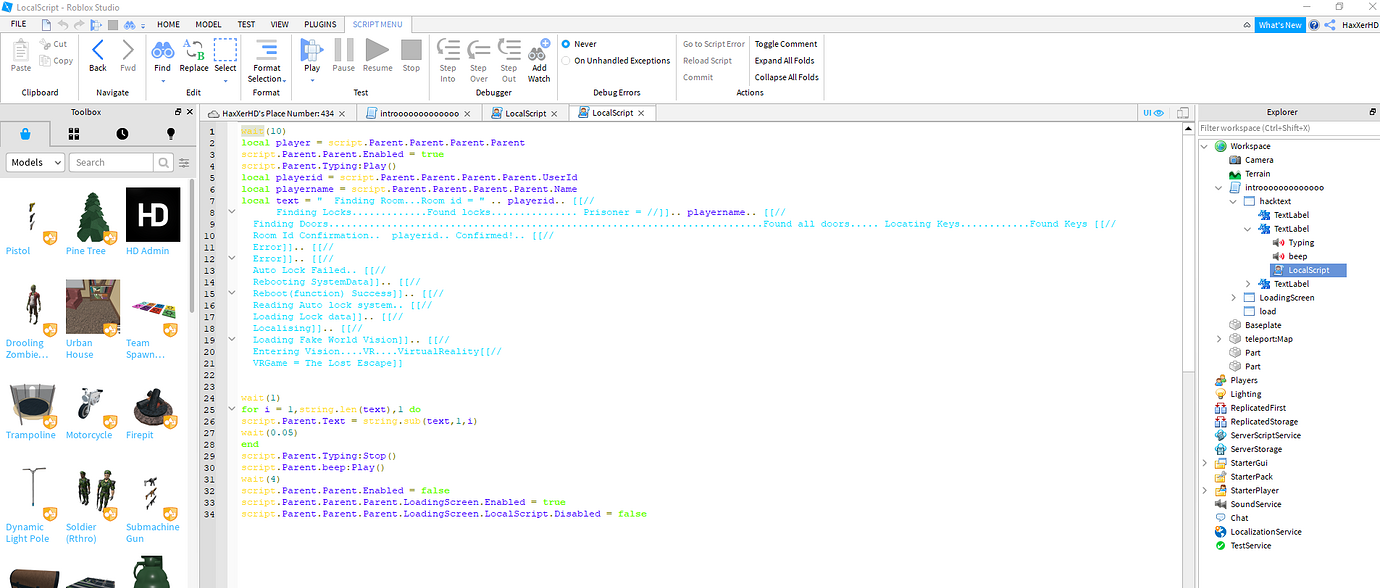Viewport: 1380px width, 588px height.
Task: Click Toggle Comment in the Actions section
Action: click(x=785, y=43)
